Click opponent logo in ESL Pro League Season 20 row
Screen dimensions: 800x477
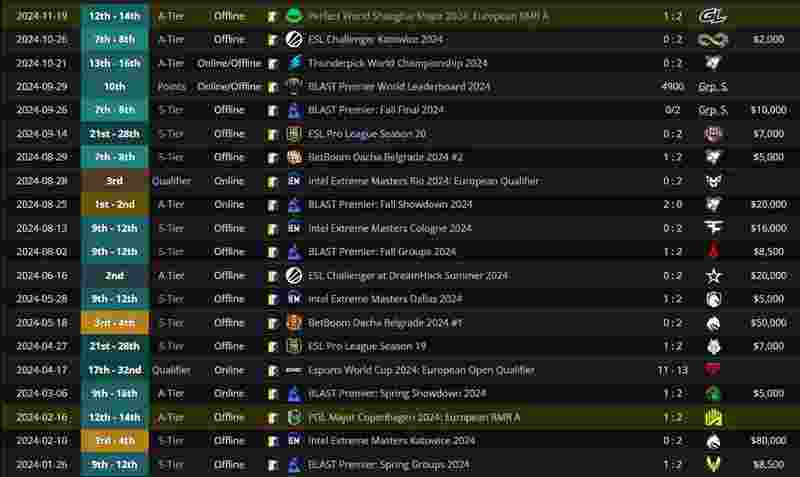[x=713, y=134]
